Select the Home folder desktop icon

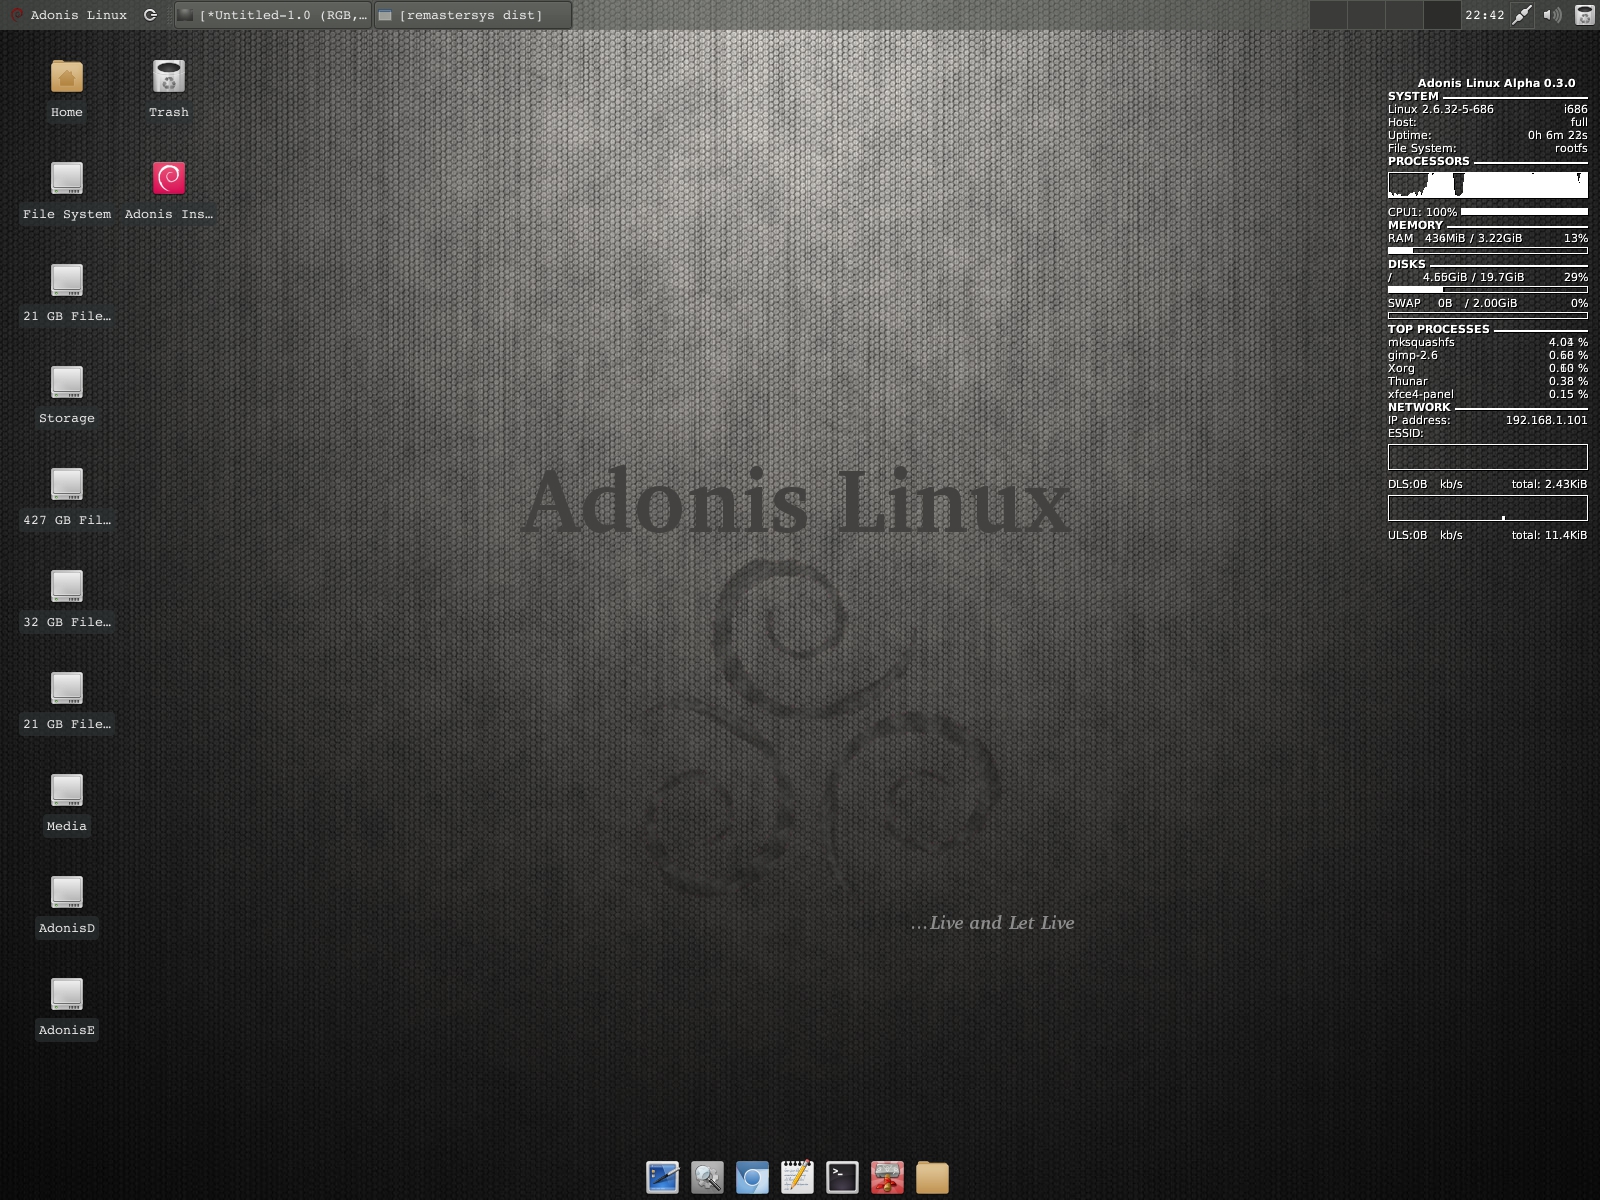tap(67, 78)
